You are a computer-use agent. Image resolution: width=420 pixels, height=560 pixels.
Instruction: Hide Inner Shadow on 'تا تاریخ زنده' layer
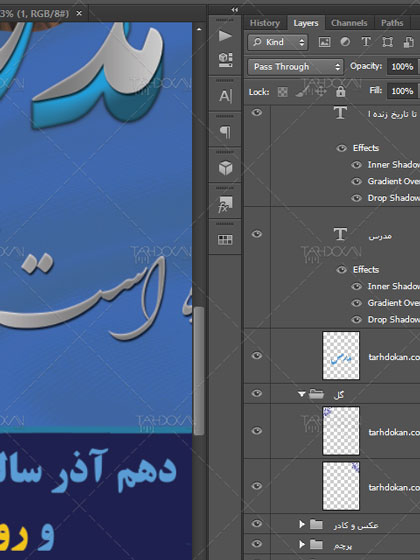[356, 165]
